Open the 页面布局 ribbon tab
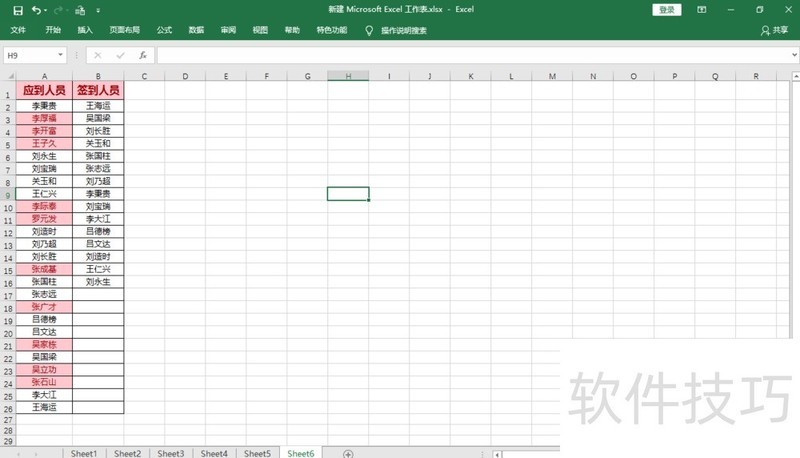 tap(124, 30)
